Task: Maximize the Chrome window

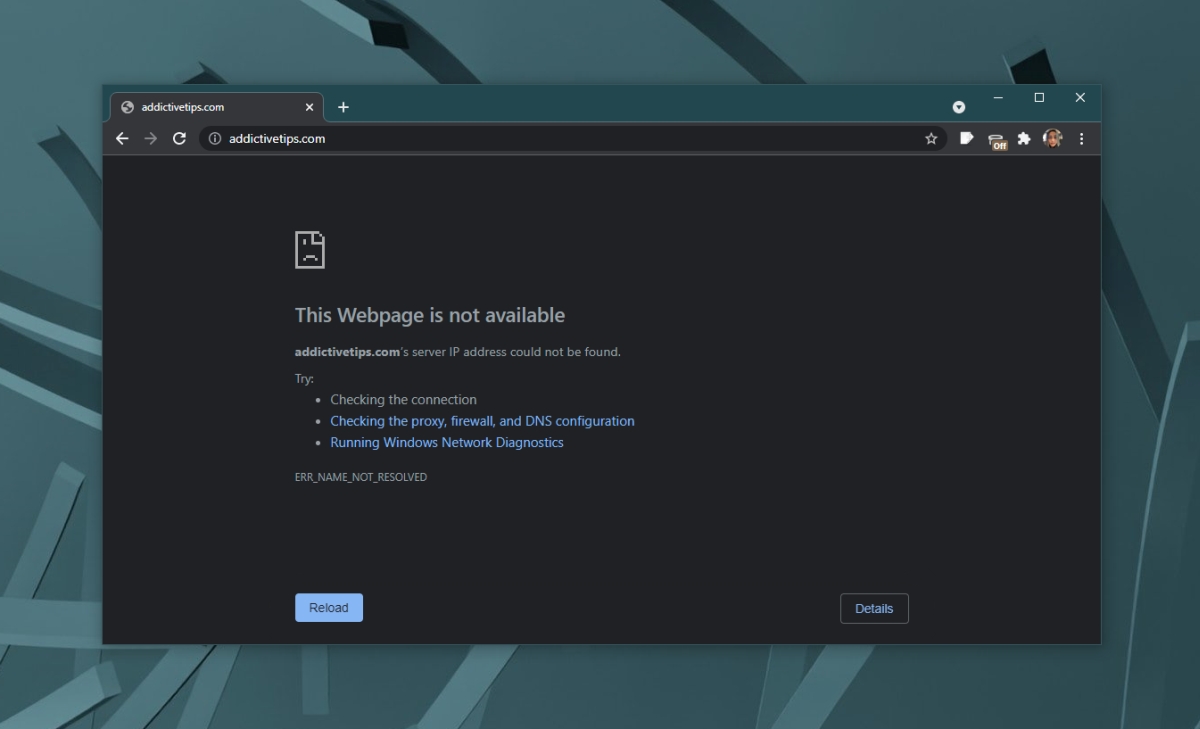Action: pos(1039,97)
